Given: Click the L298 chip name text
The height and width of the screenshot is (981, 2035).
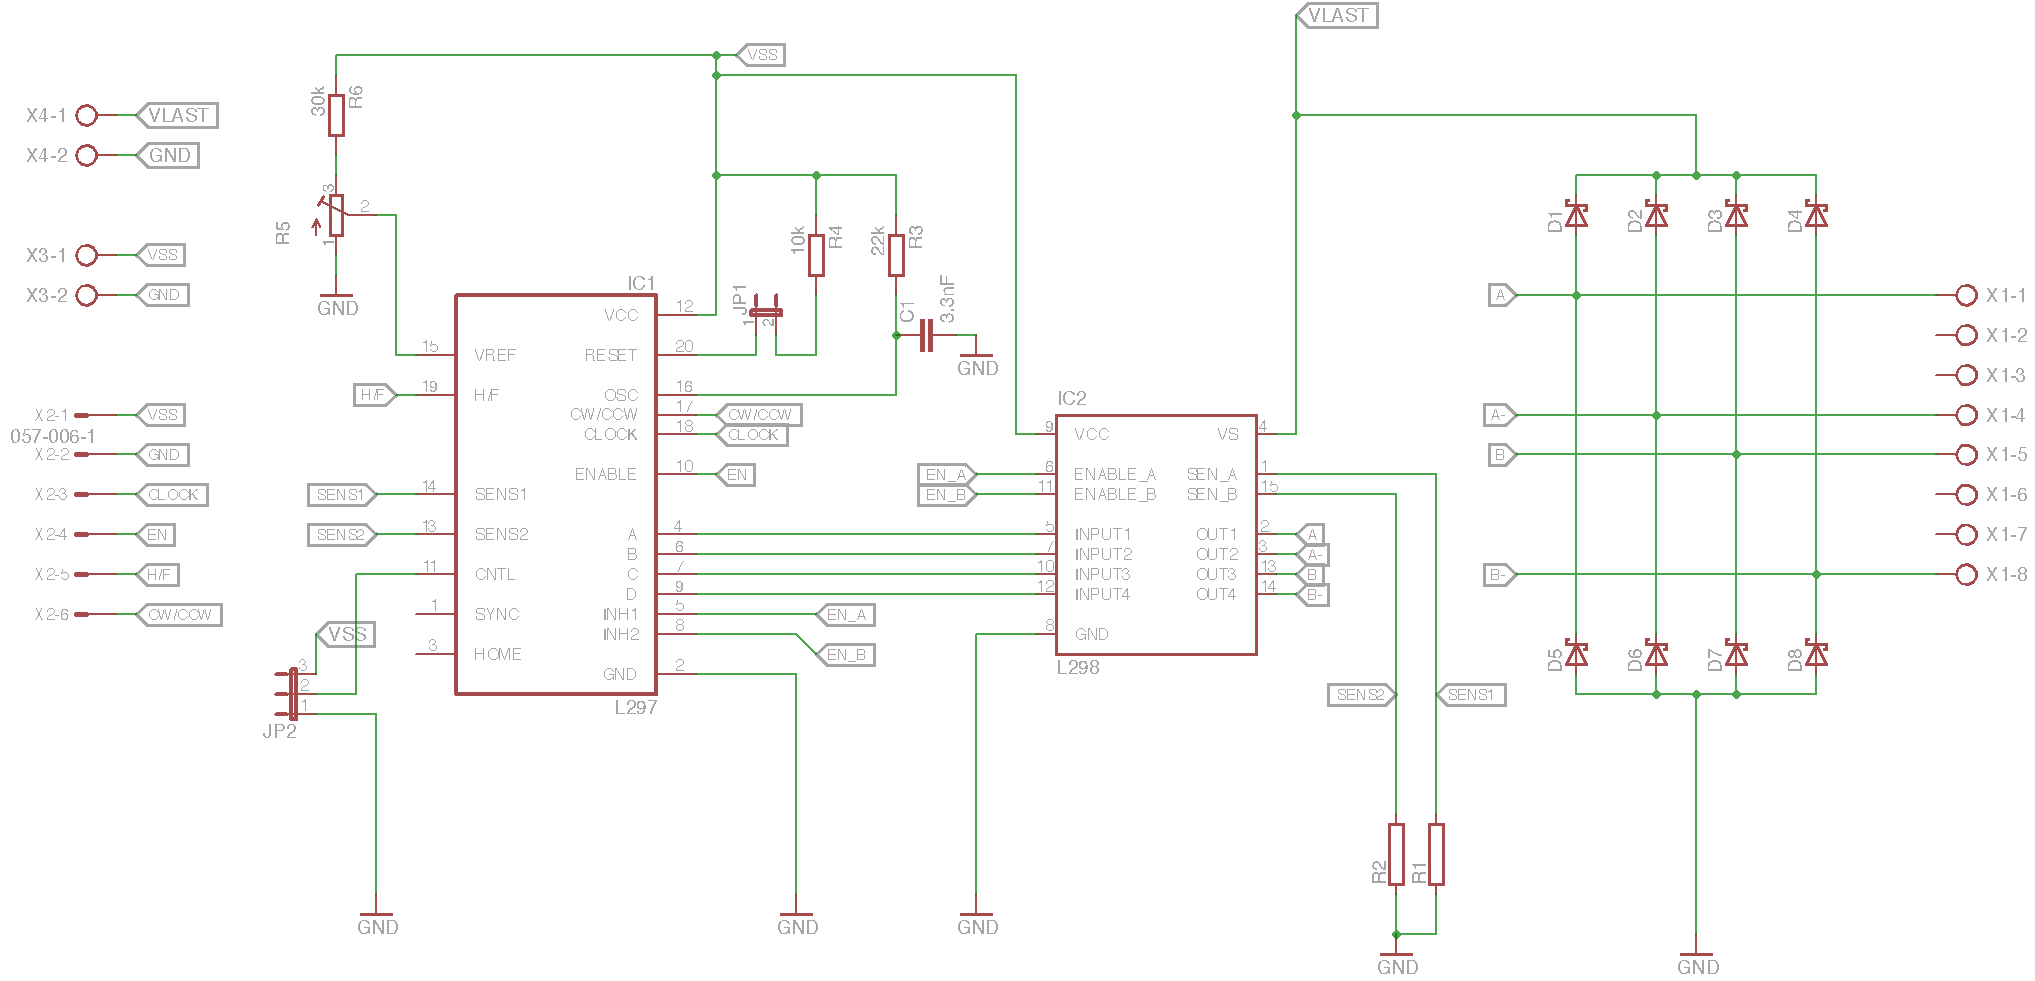Looking at the screenshot, I should [1078, 667].
